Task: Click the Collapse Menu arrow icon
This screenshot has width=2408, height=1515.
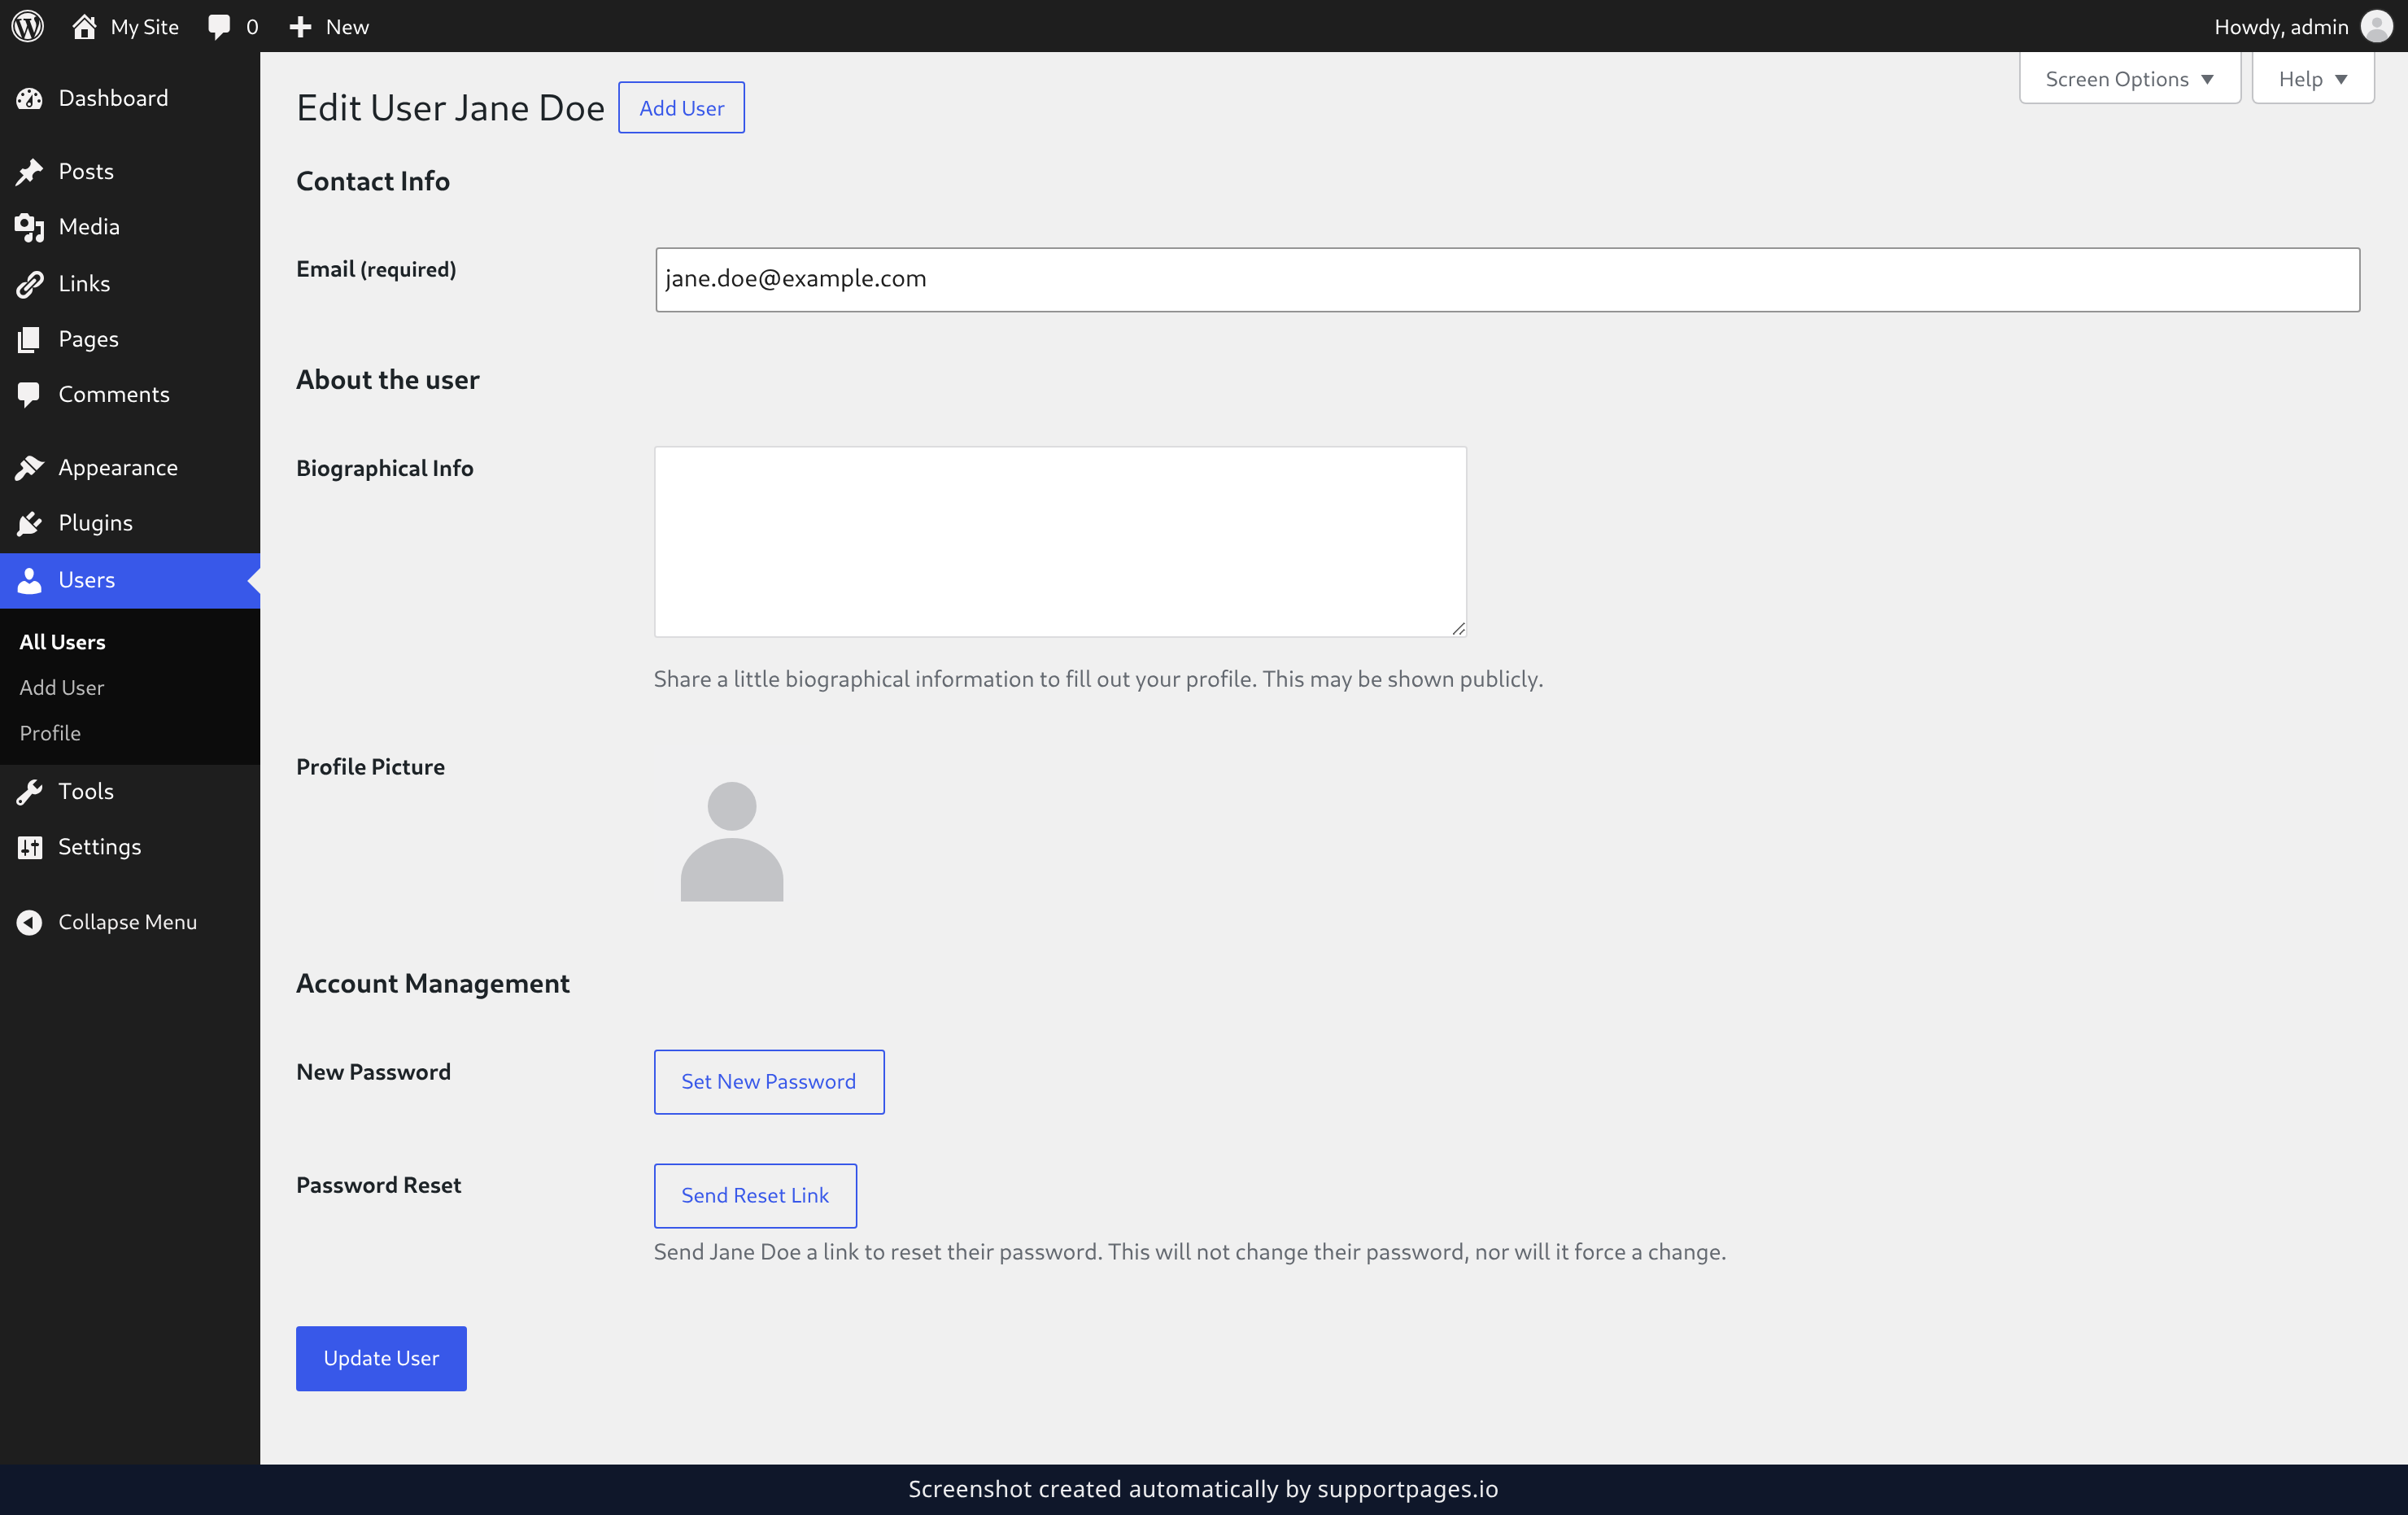Action: (x=29, y=922)
